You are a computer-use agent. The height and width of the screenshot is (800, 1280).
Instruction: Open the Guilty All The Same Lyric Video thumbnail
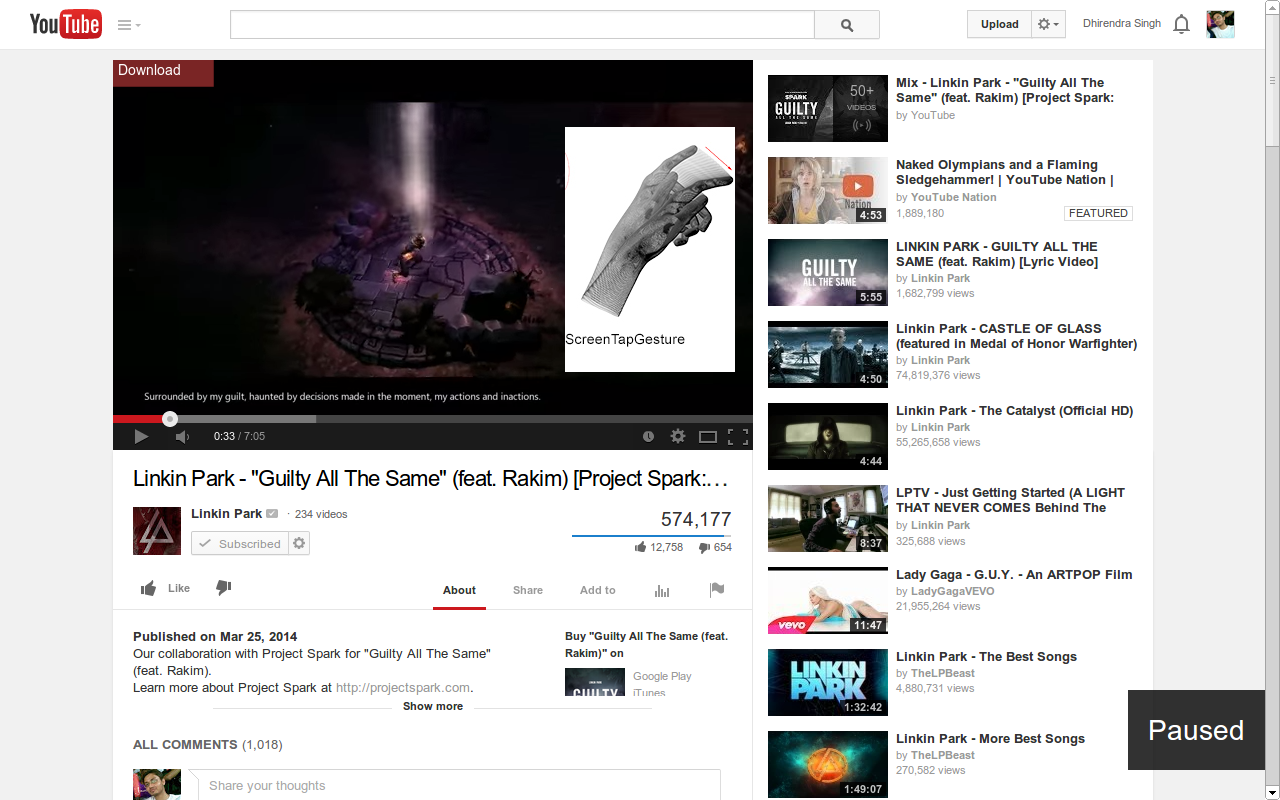[828, 272]
